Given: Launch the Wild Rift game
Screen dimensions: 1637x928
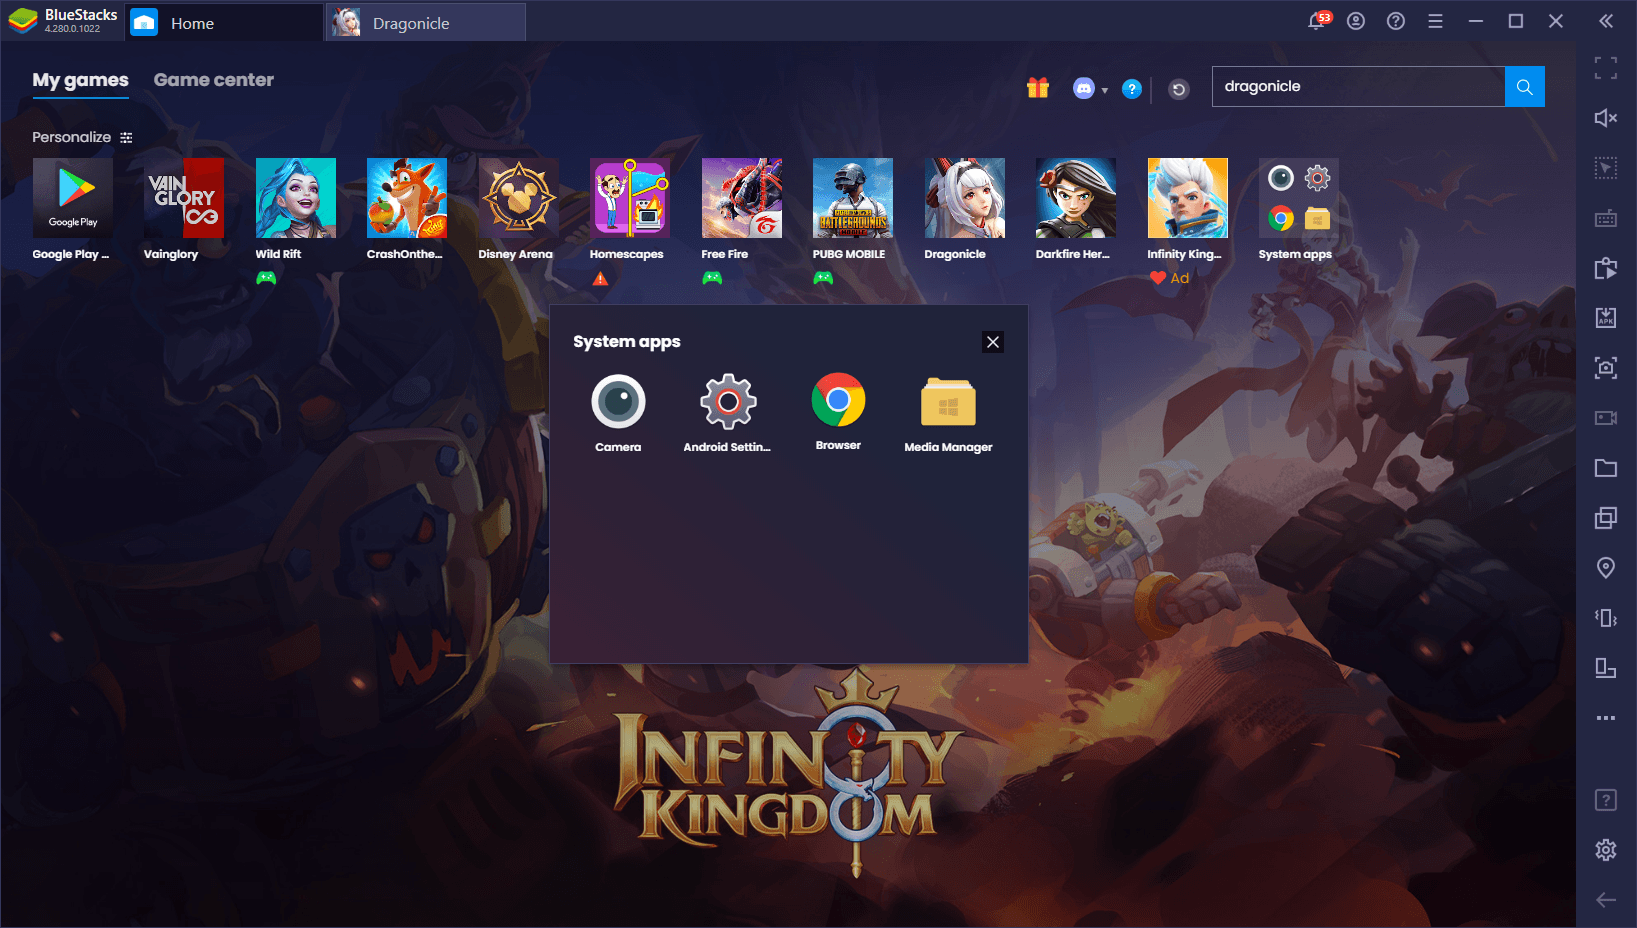Looking at the screenshot, I should (x=296, y=198).
